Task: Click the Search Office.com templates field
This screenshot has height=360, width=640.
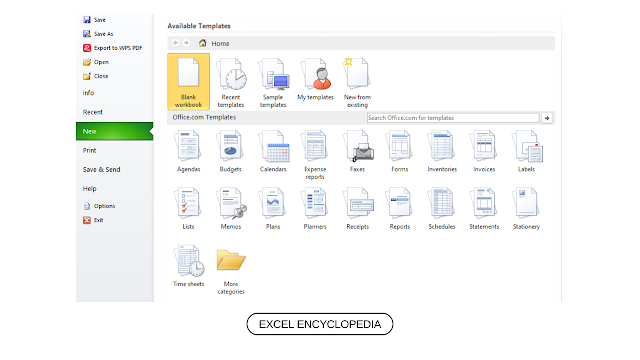Action: click(x=453, y=118)
